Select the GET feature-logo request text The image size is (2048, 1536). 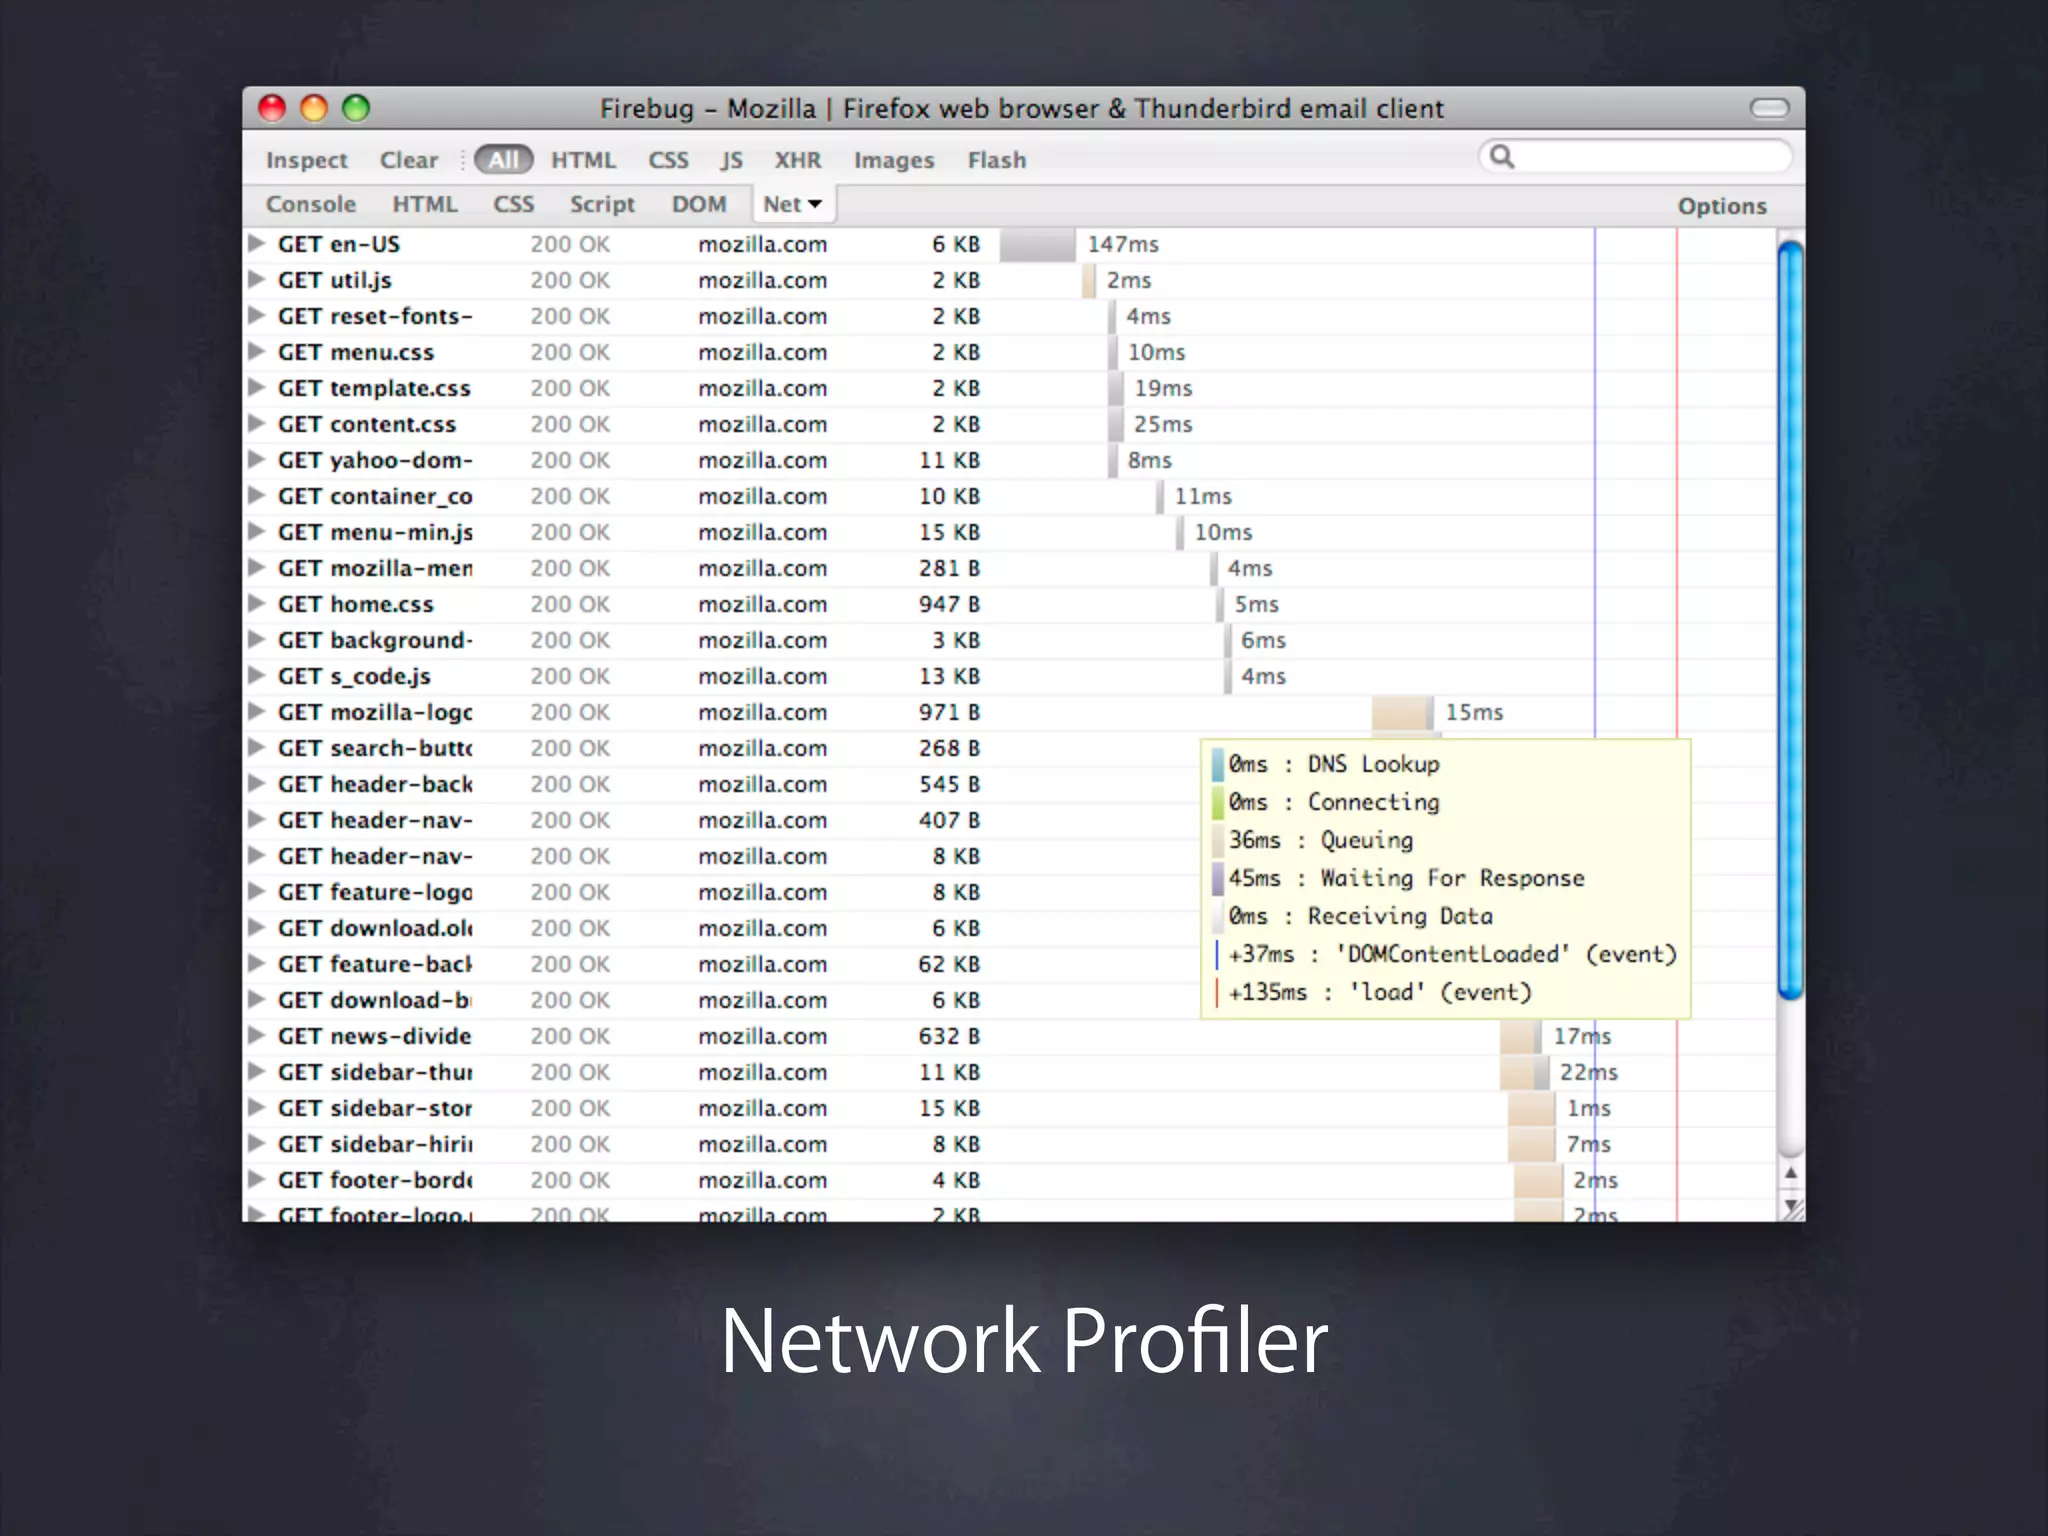point(375,892)
